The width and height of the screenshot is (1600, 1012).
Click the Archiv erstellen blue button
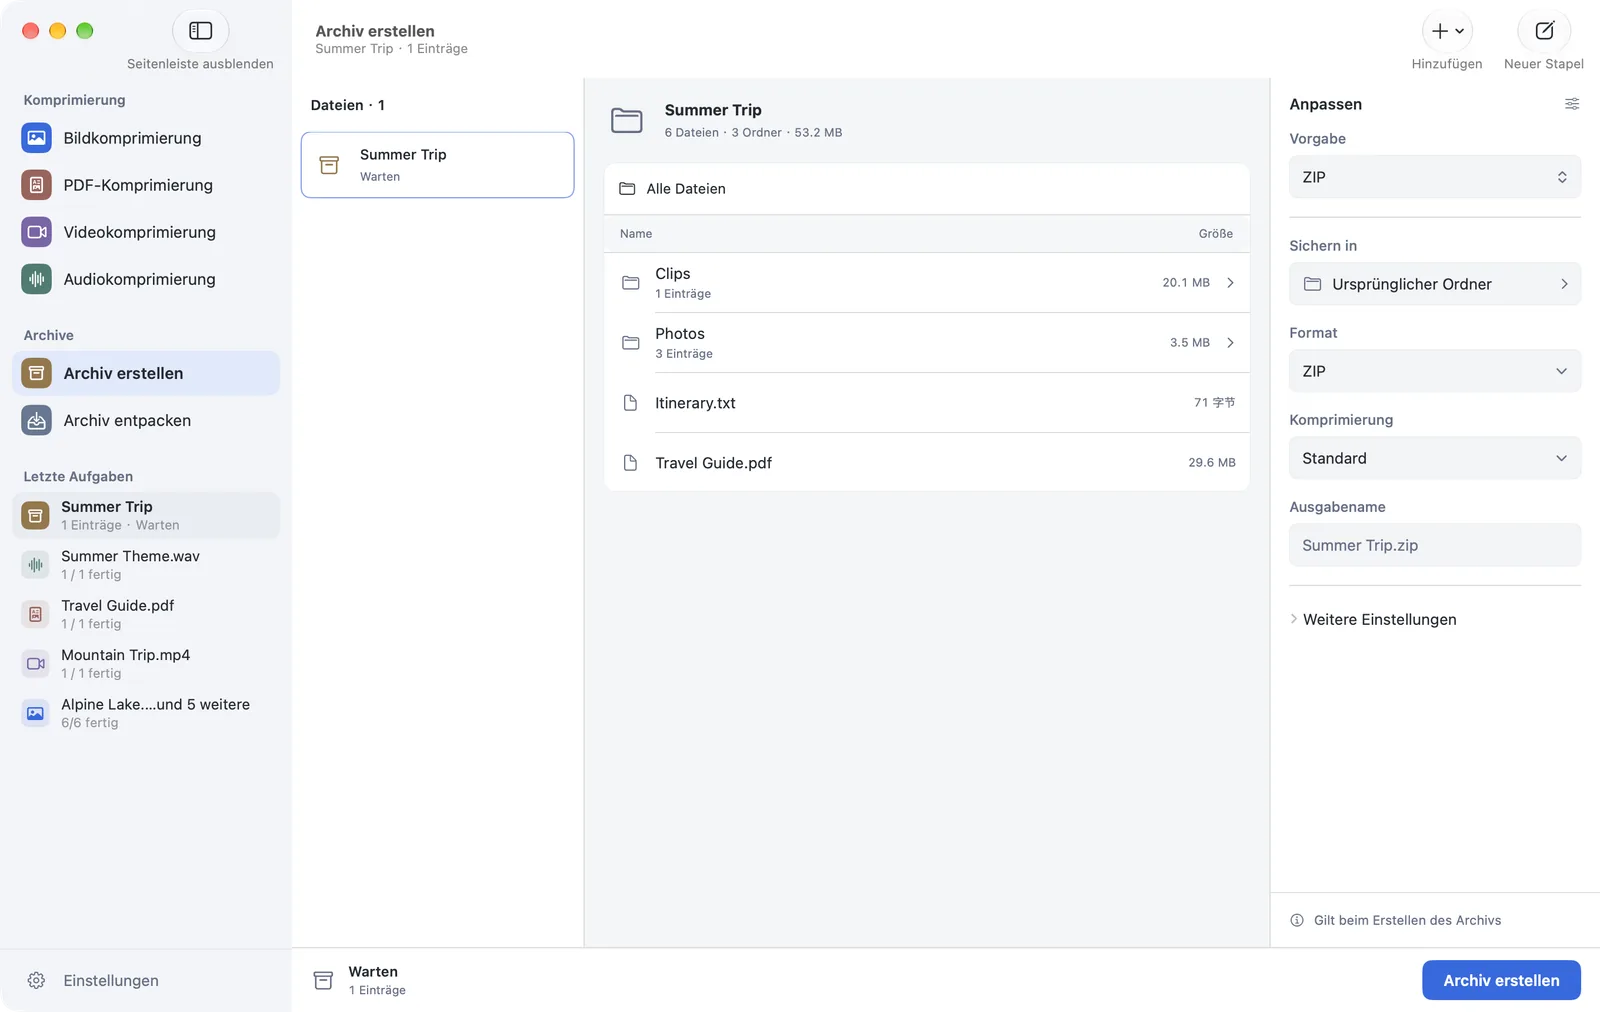[x=1501, y=980]
